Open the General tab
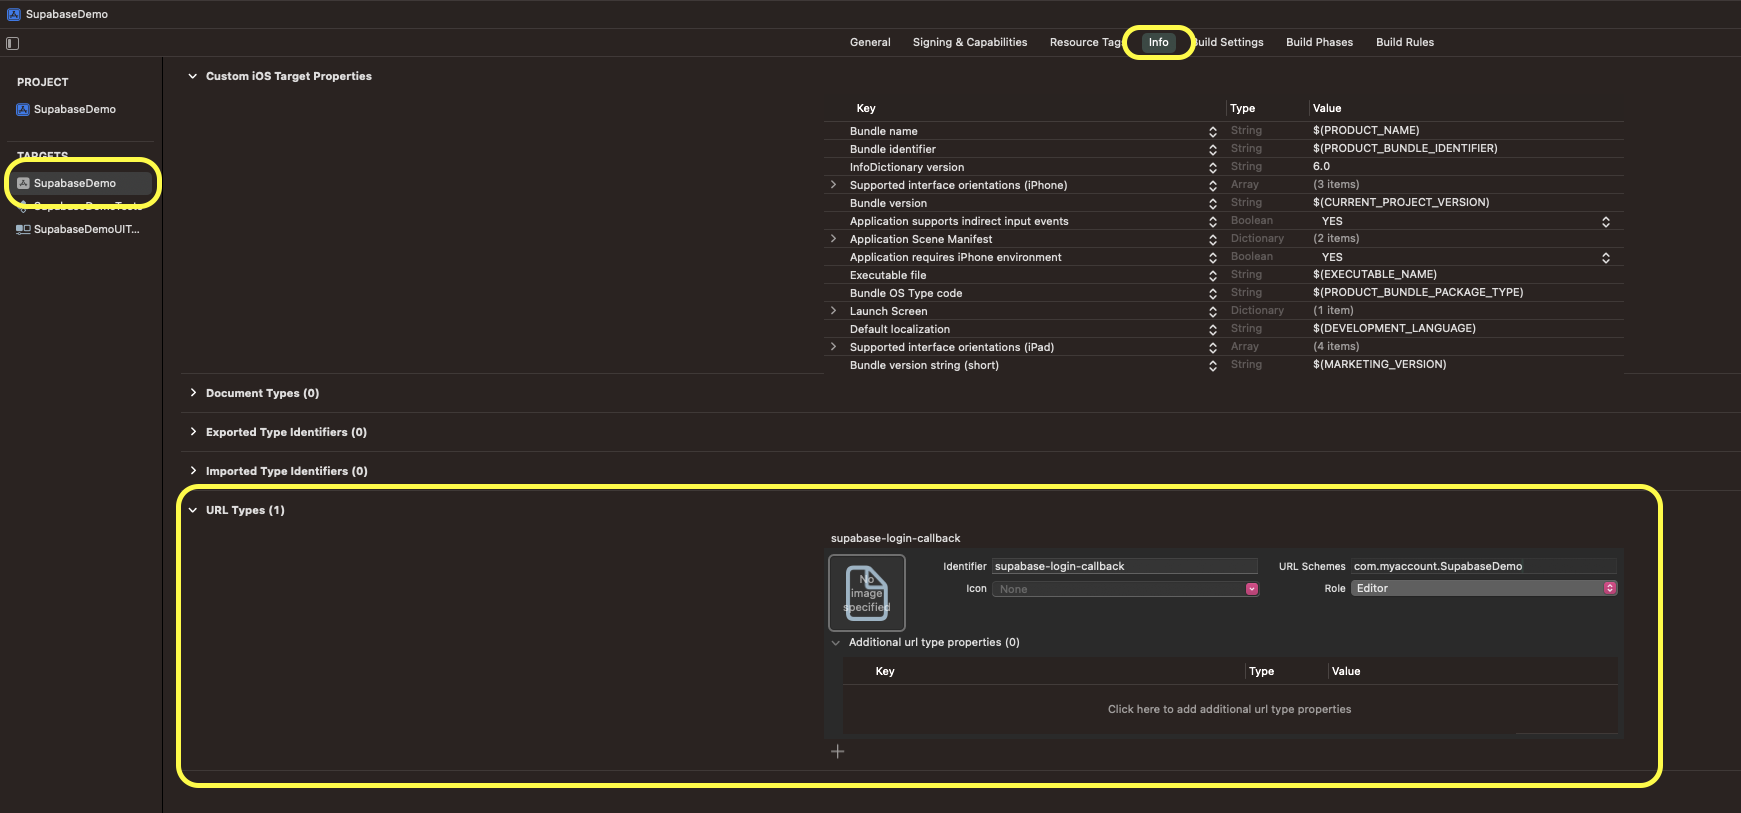This screenshot has height=813, width=1741. pyautogui.click(x=870, y=42)
